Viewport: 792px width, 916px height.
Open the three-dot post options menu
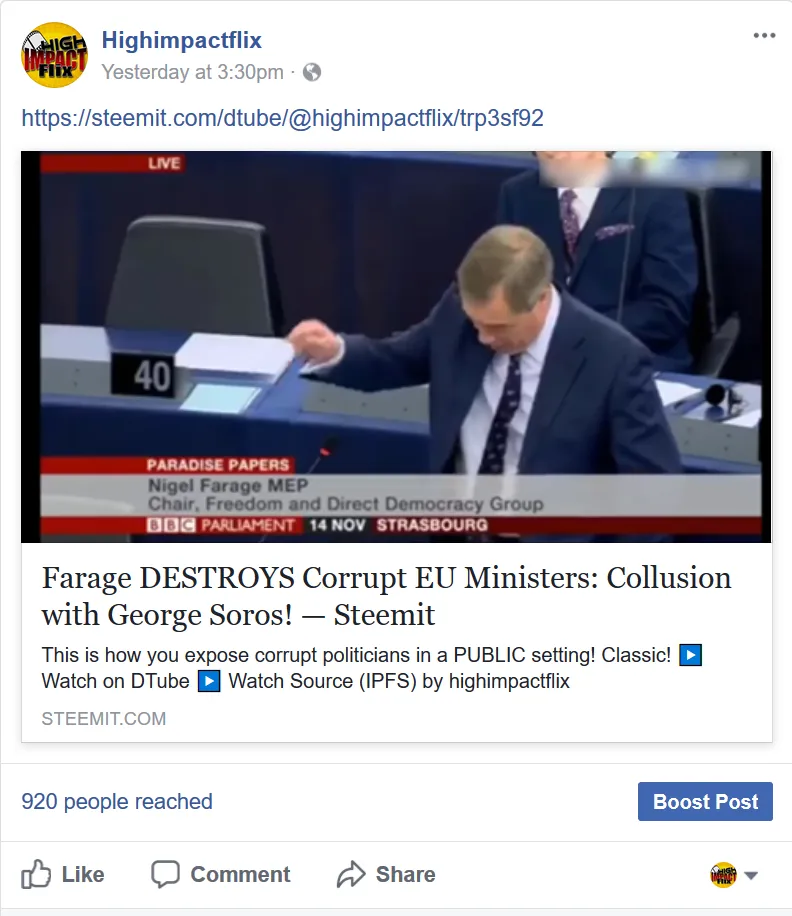764,36
